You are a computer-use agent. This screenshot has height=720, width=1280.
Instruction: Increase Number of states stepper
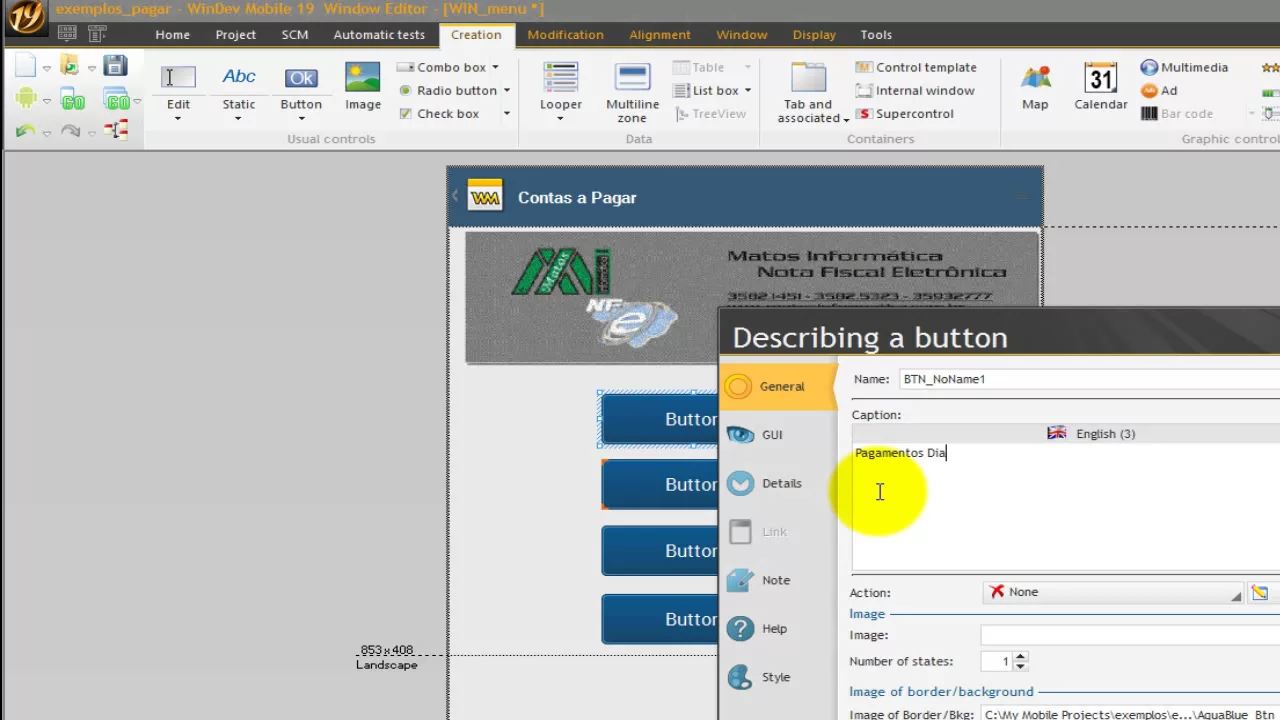(1020, 657)
